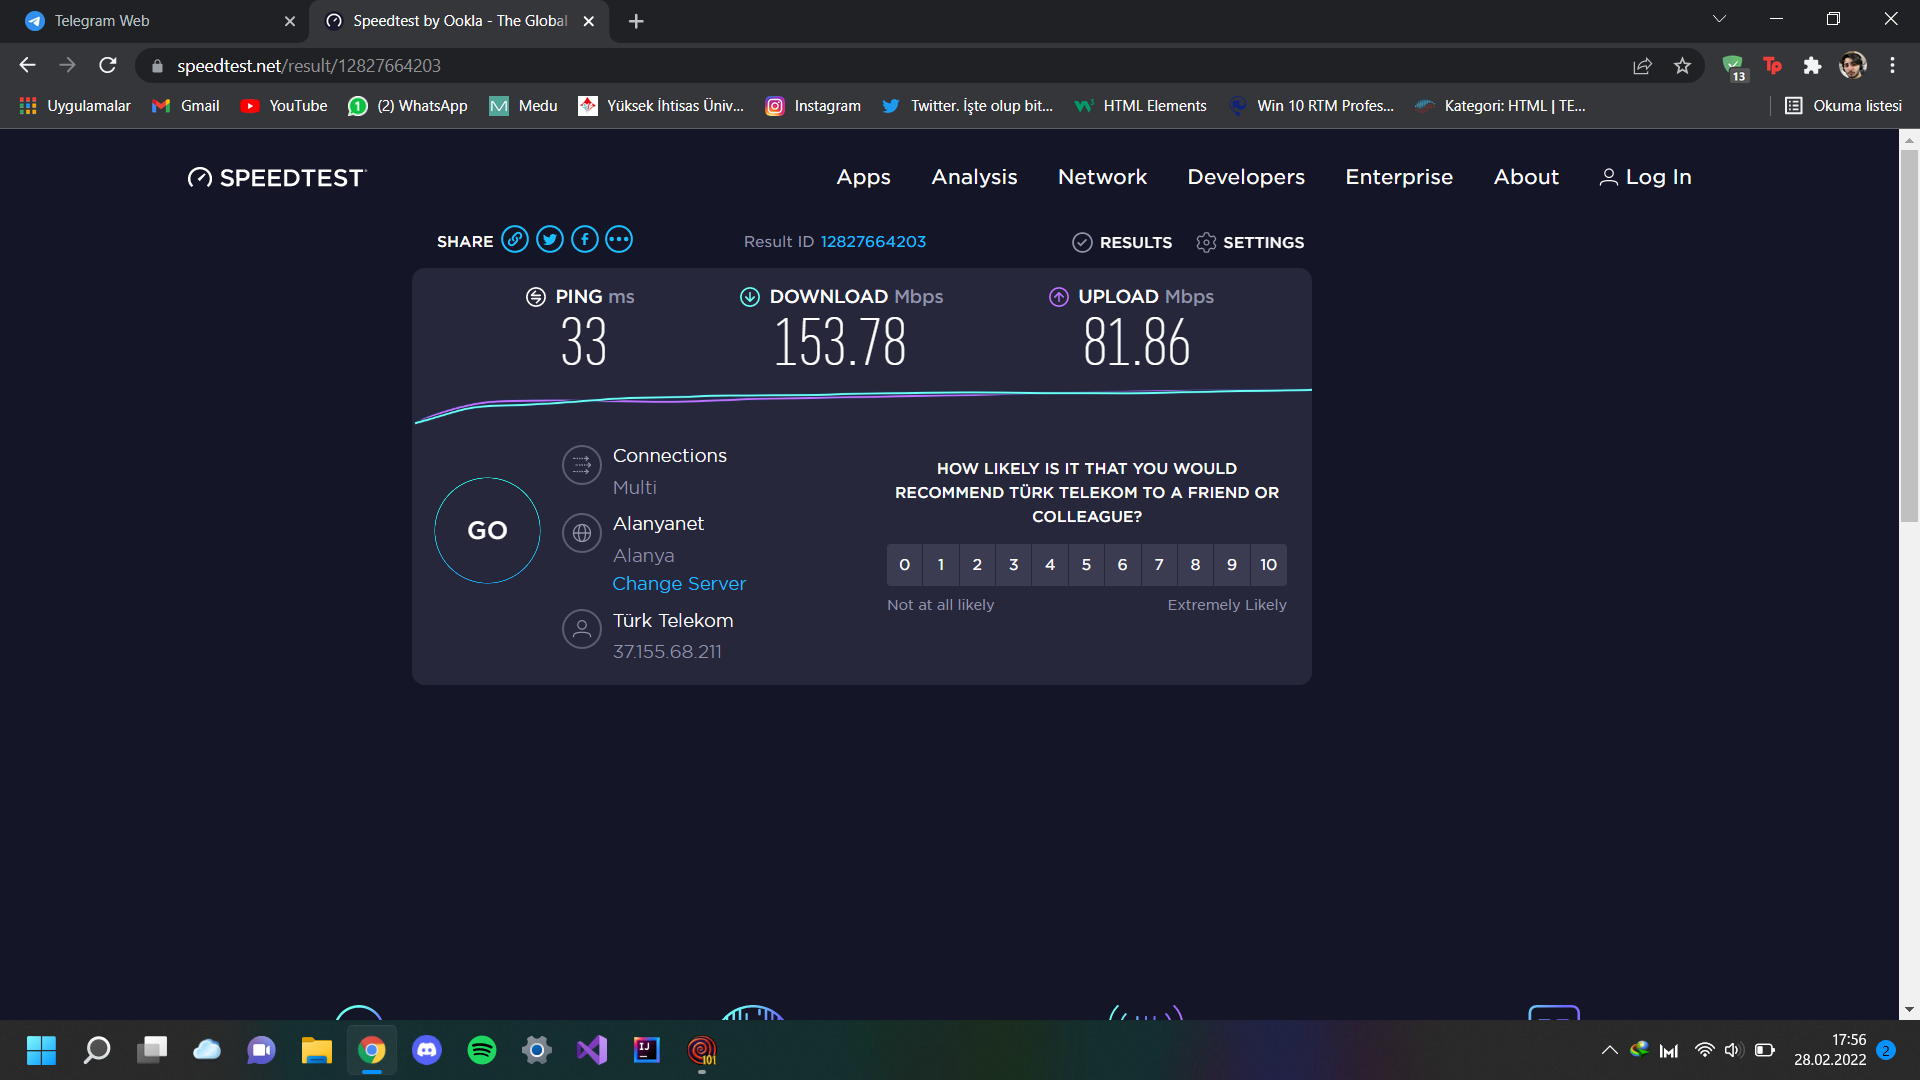This screenshot has width=1920, height=1080.
Task: Open Discord from taskbar
Action: [x=427, y=1050]
